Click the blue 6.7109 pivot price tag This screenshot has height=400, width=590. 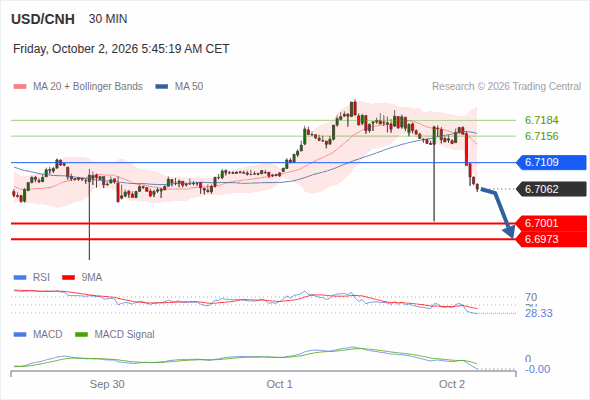[x=551, y=163]
